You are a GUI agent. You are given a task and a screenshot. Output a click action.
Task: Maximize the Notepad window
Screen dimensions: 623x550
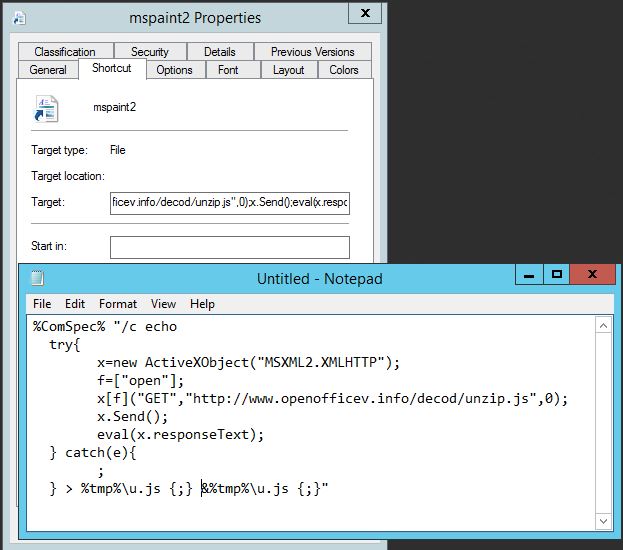[x=557, y=275]
